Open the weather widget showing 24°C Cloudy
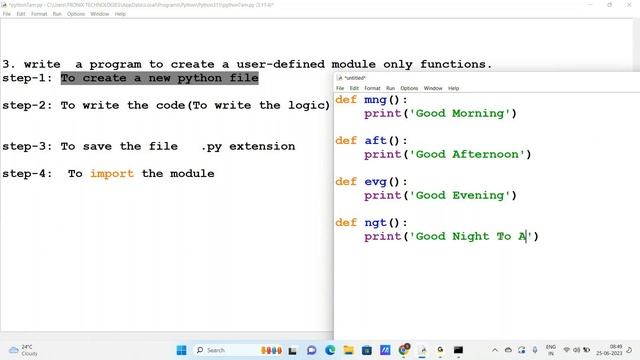Image resolution: width=640 pixels, height=360 pixels. (23, 350)
